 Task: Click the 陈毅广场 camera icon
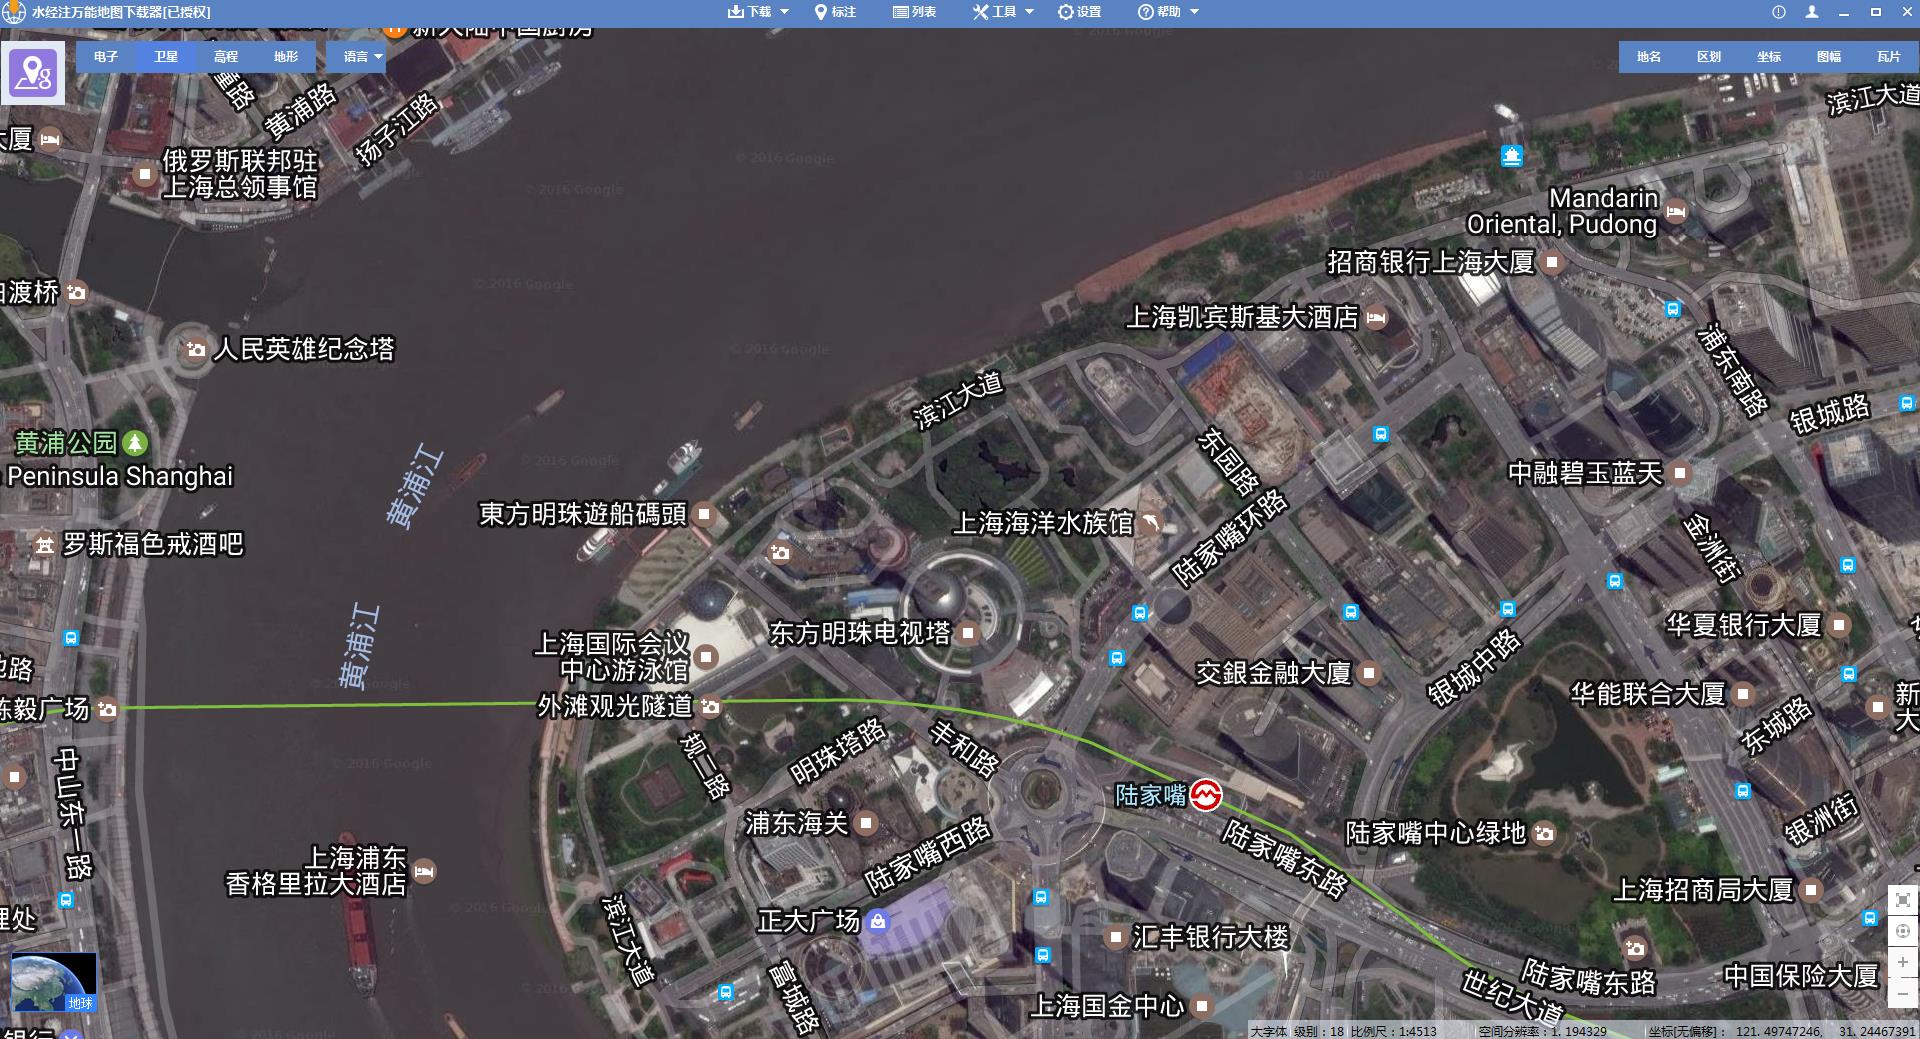(x=107, y=709)
